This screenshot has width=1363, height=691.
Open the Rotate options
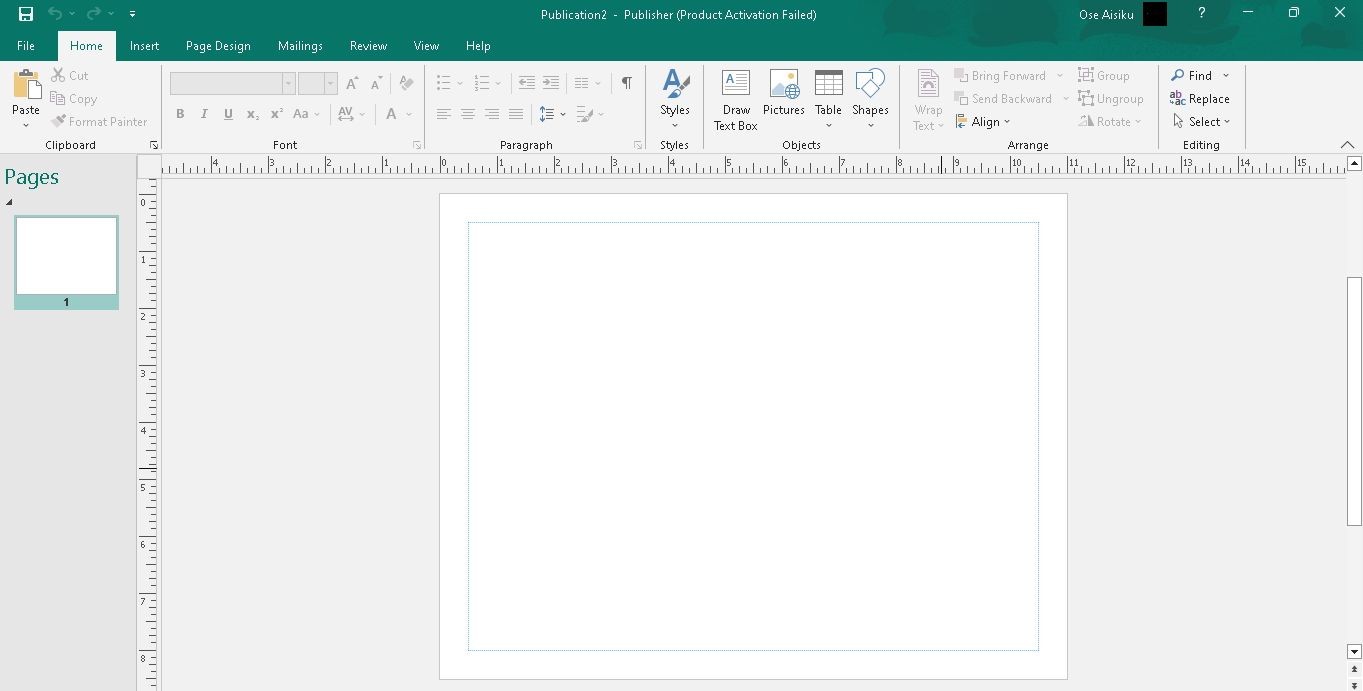tap(1110, 122)
